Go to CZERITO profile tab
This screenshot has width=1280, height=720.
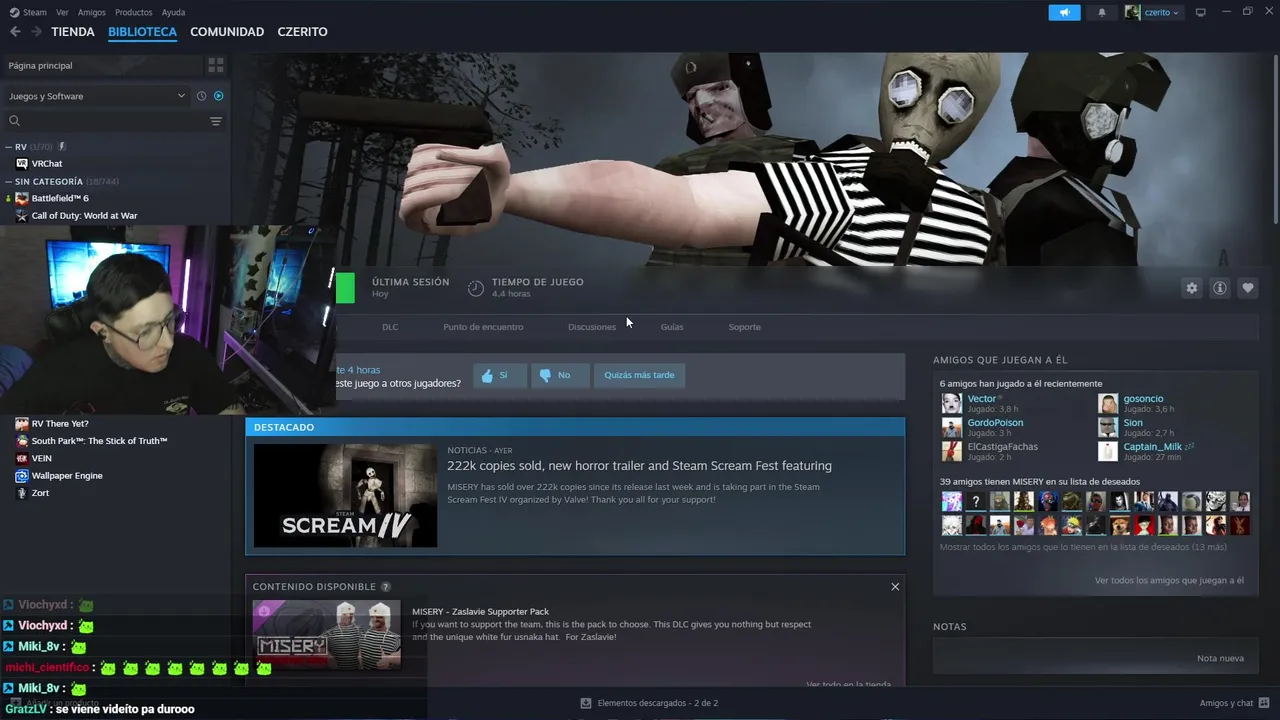pyautogui.click(x=302, y=32)
